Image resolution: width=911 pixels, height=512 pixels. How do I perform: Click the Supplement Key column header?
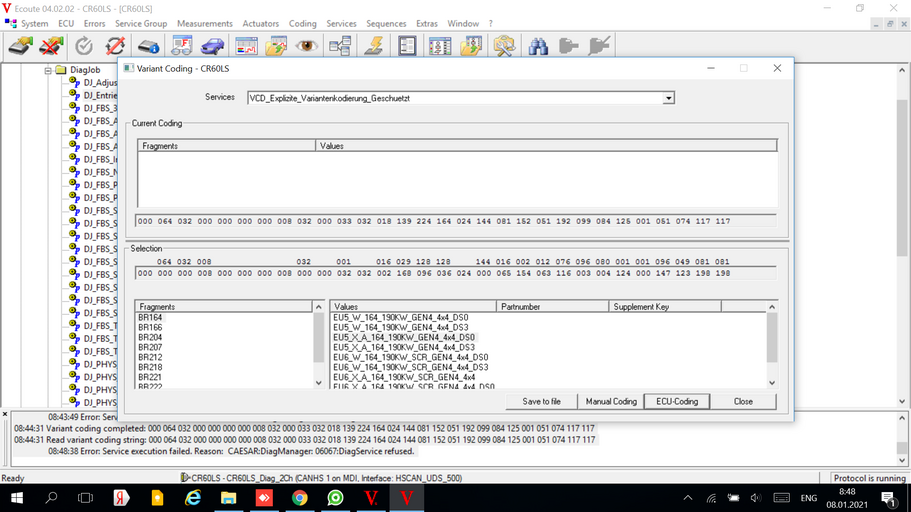tap(665, 307)
